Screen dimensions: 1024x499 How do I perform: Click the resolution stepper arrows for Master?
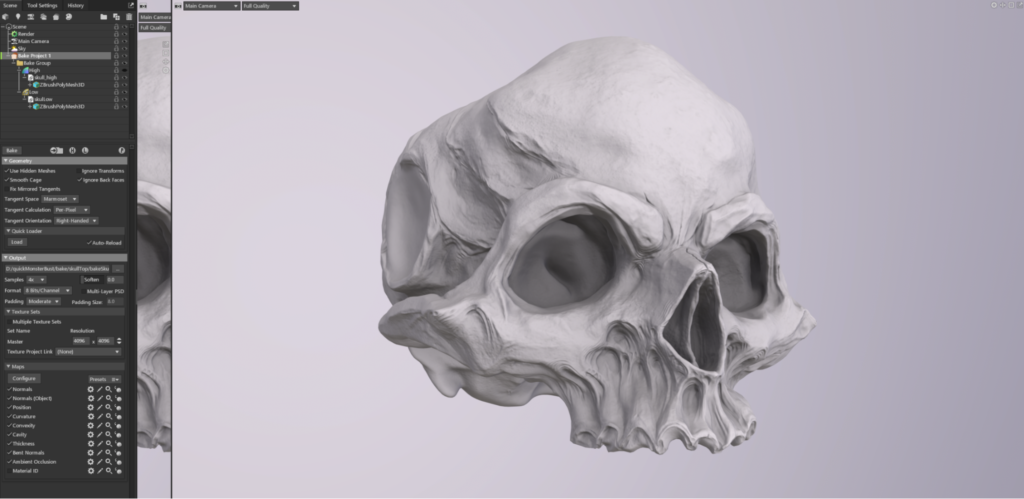(x=119, y=341)
